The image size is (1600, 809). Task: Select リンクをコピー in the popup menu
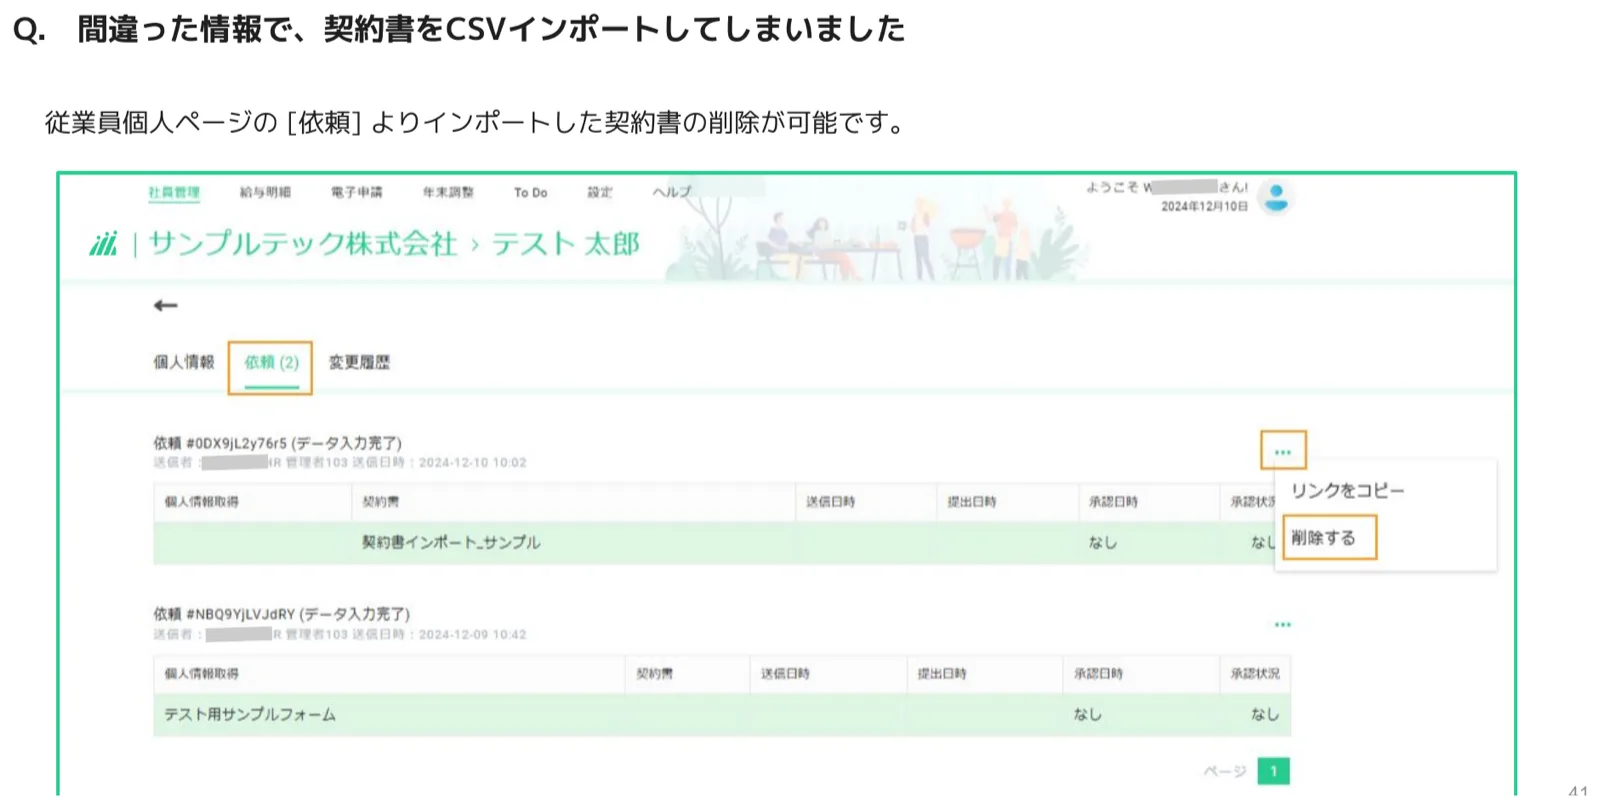(1347, 490)
